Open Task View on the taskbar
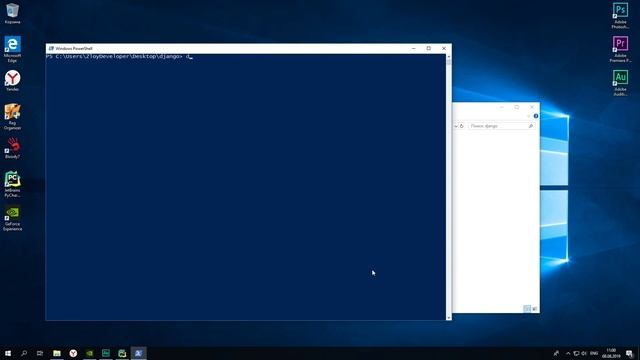Image resolution: width=640 pixels, height=360 pixels. click(40, 353)
